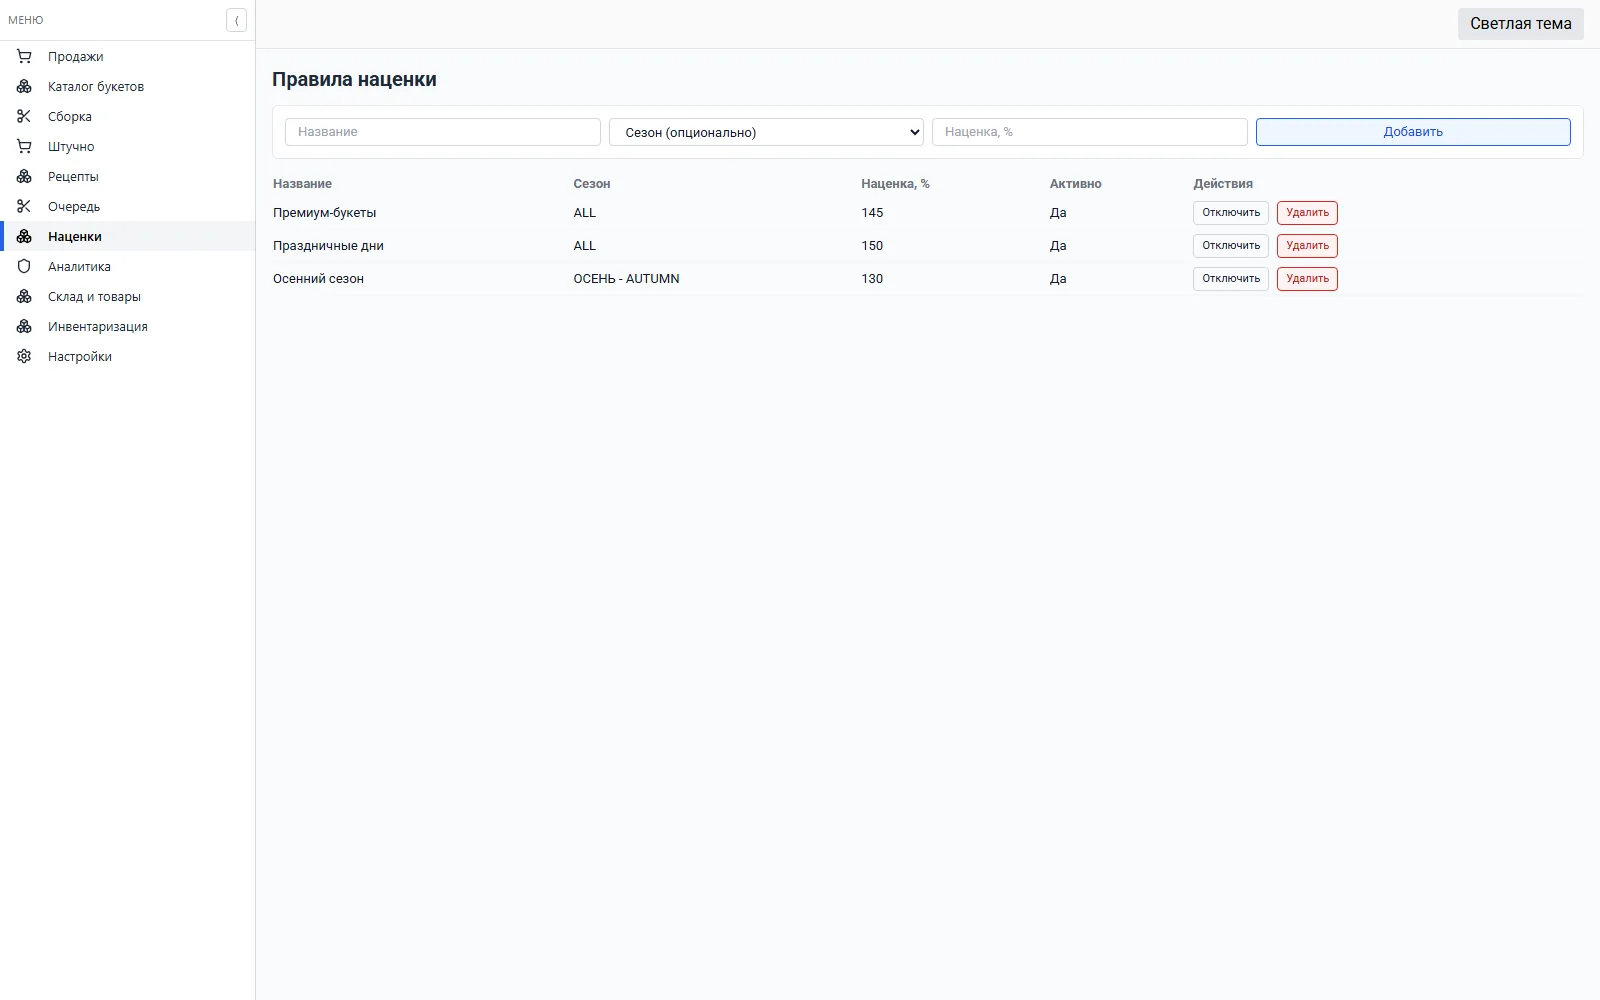This screenshot has width=1600, height=1000.
Task: Click the icon beside Наценки
Action: pyautogui.click(x=24, y=236)
